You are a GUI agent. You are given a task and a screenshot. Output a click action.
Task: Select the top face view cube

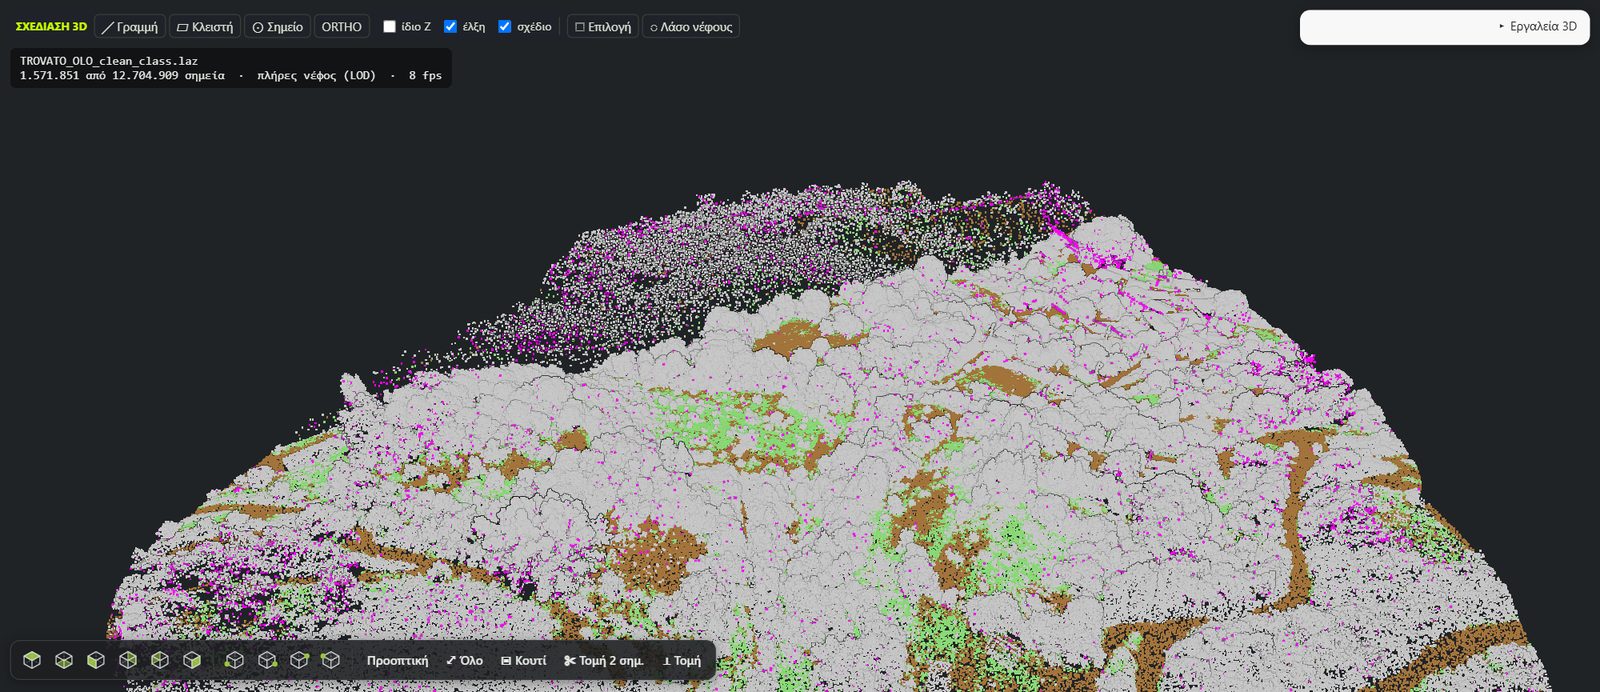tap(32, 660)
